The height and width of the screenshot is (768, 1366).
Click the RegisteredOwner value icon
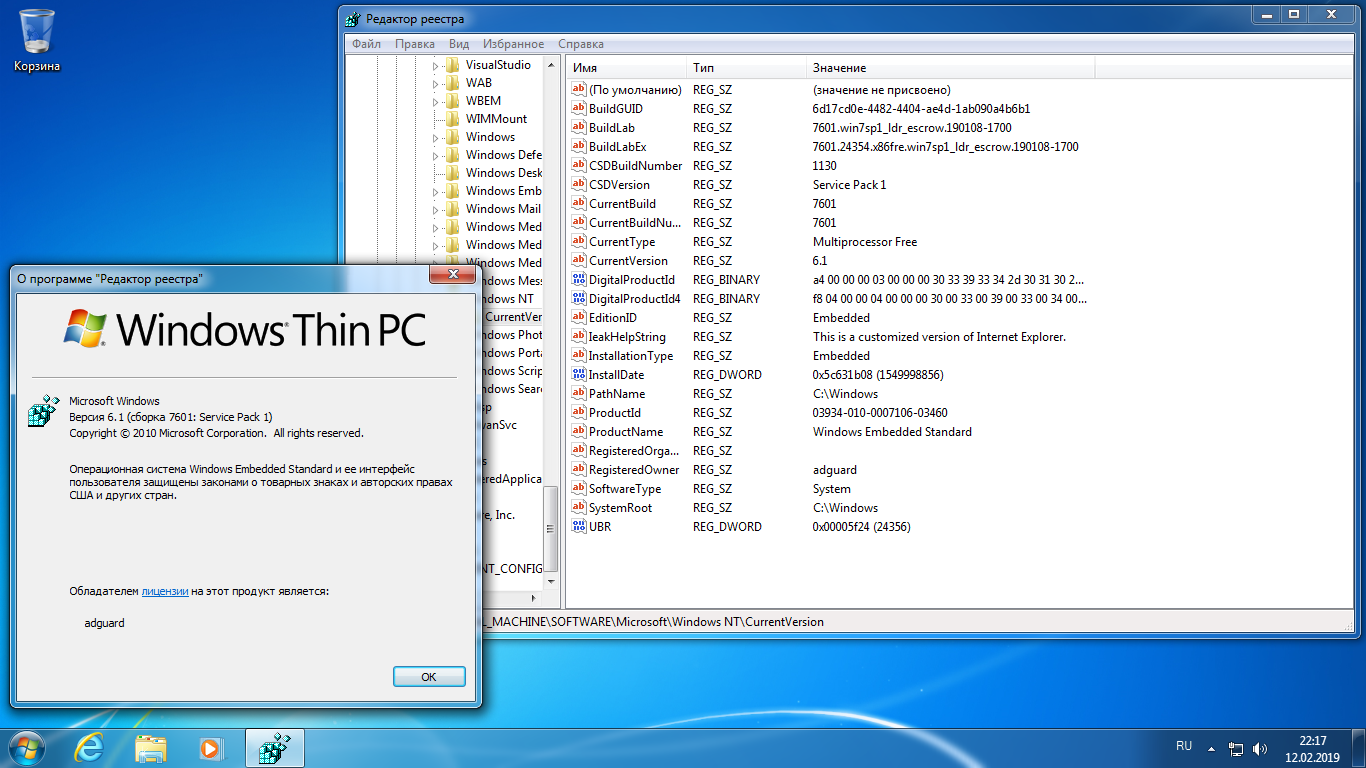pyautogui.click(x=578, y=469)
